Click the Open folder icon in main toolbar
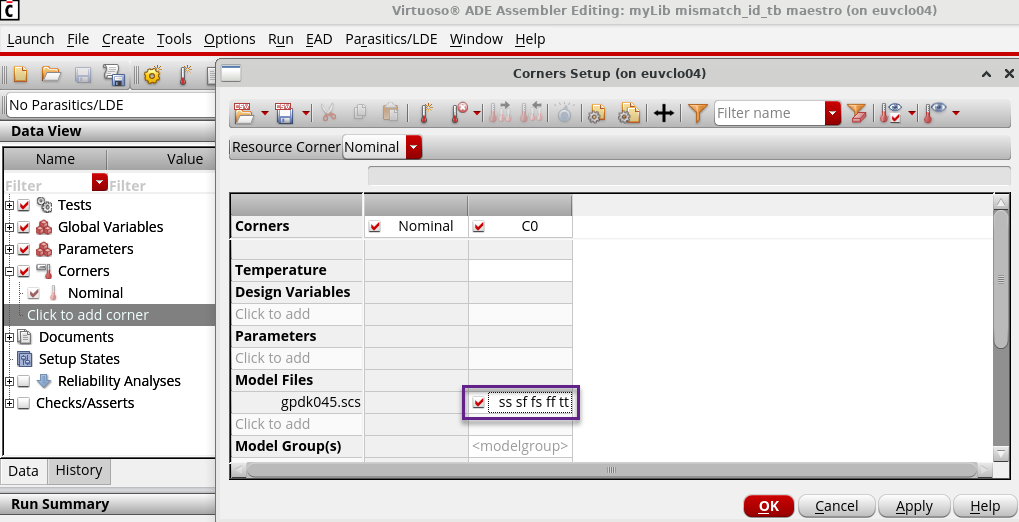 51,73
